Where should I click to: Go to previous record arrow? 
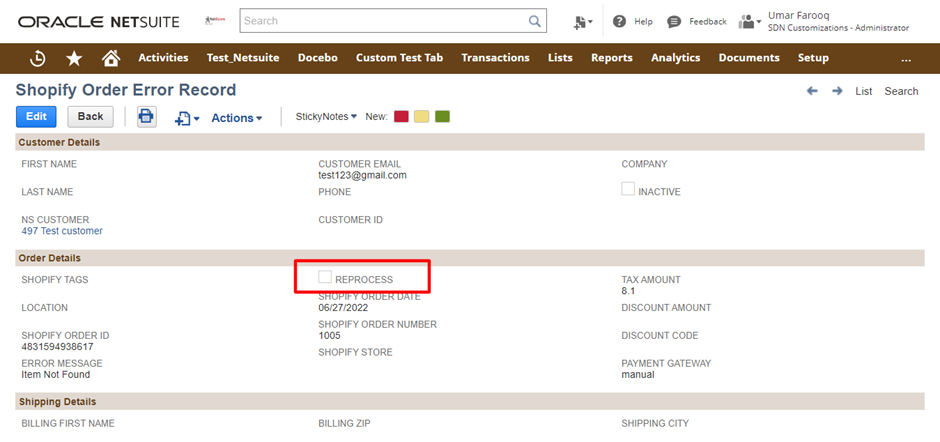[x=812, y=91]
